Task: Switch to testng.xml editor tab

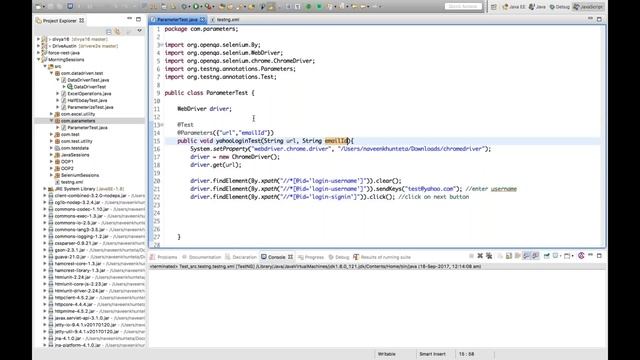Action: (227, 20)
